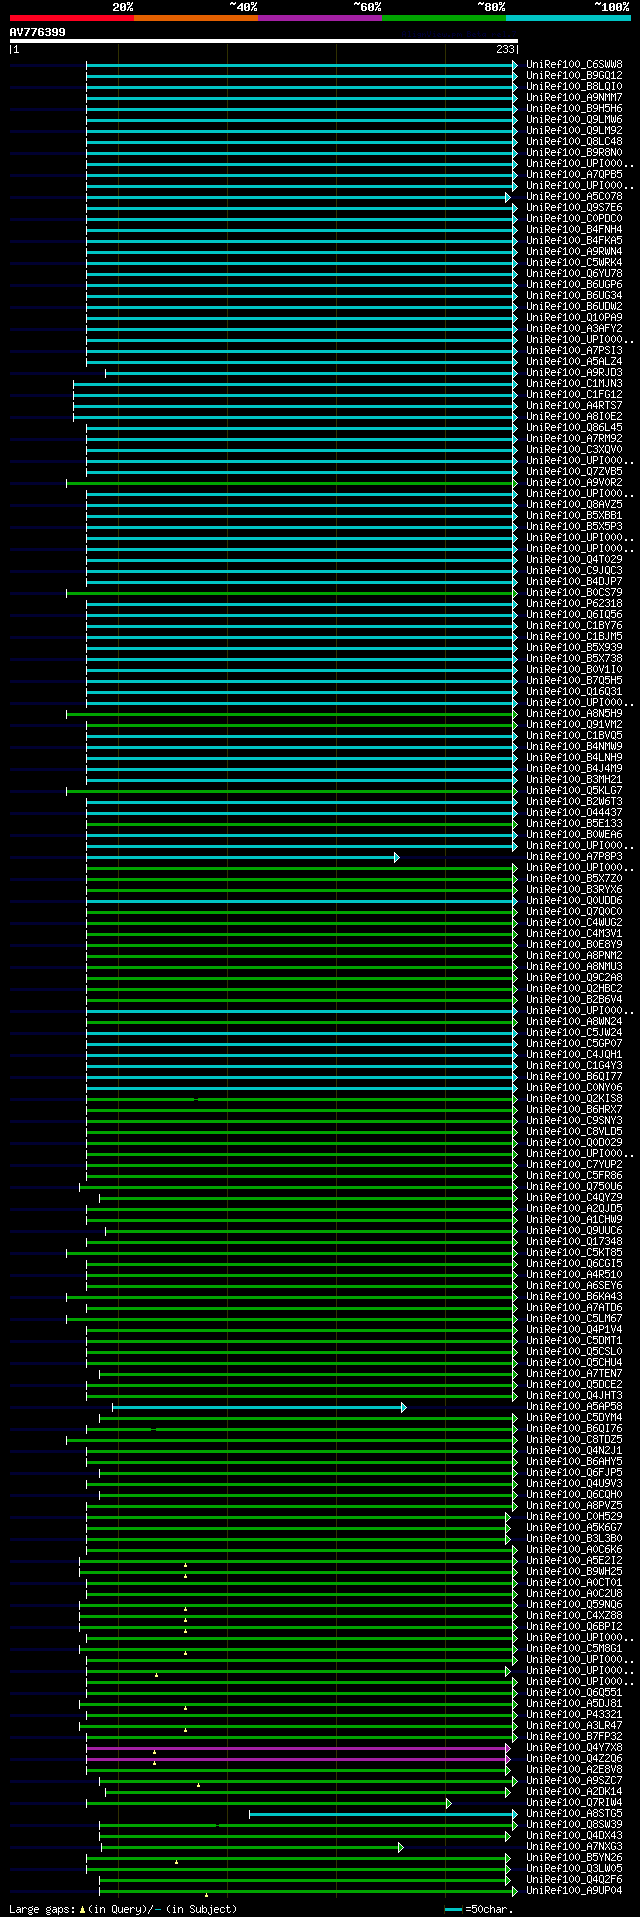This screenshot has width=640, height=1917.
Task: Click hit name UniRef100_Q4Y7X8
Action: 574,1748
